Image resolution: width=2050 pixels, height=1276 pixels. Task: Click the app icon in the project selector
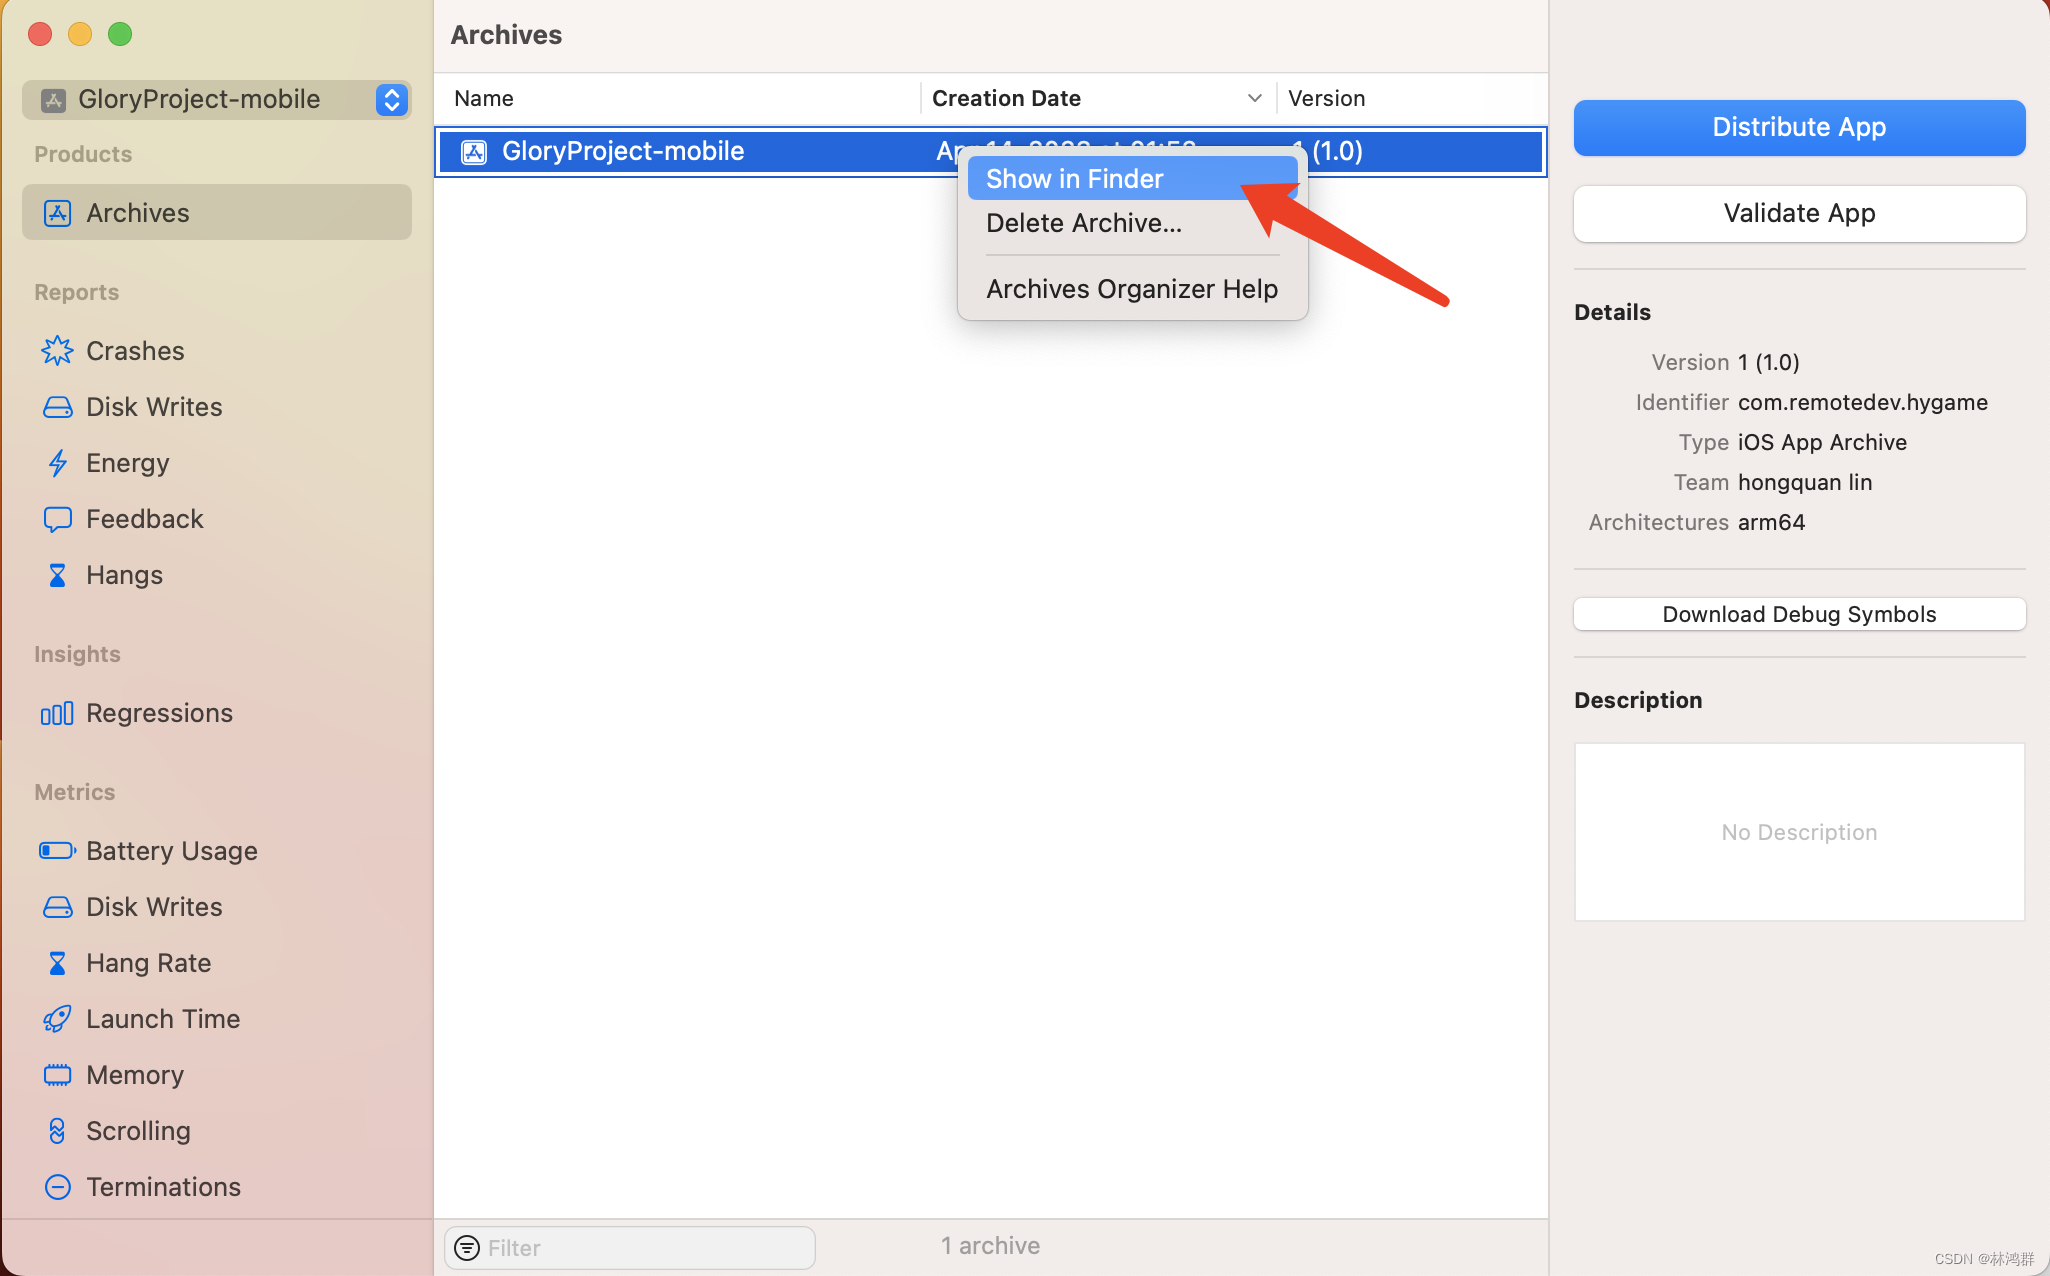pos(53,100)
